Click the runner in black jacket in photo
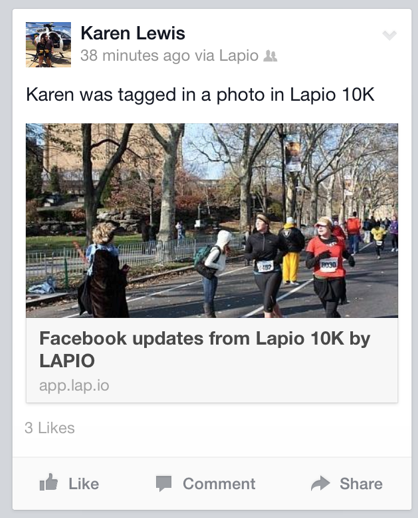This screenshot has height=518, width=418. 267,265
